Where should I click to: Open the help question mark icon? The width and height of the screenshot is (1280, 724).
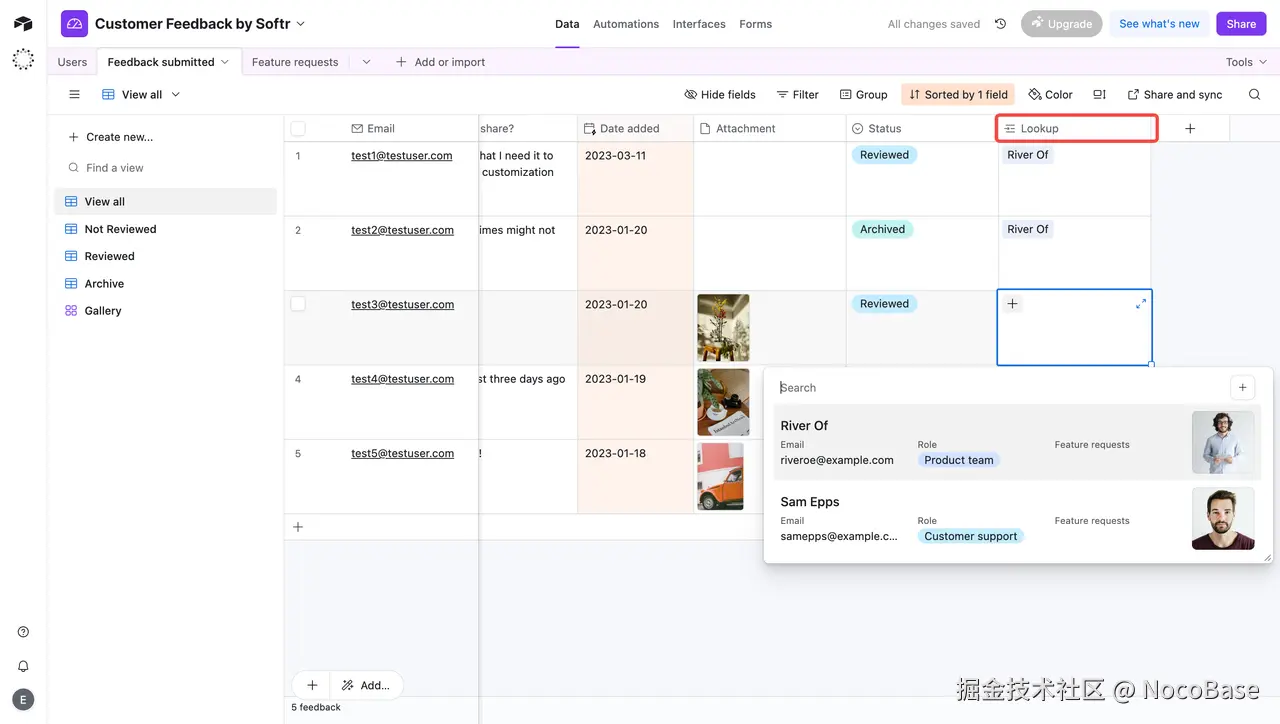22,631
